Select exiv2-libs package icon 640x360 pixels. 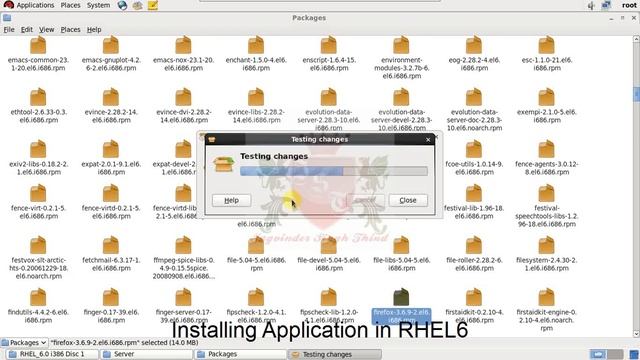[x=38, y=149]
